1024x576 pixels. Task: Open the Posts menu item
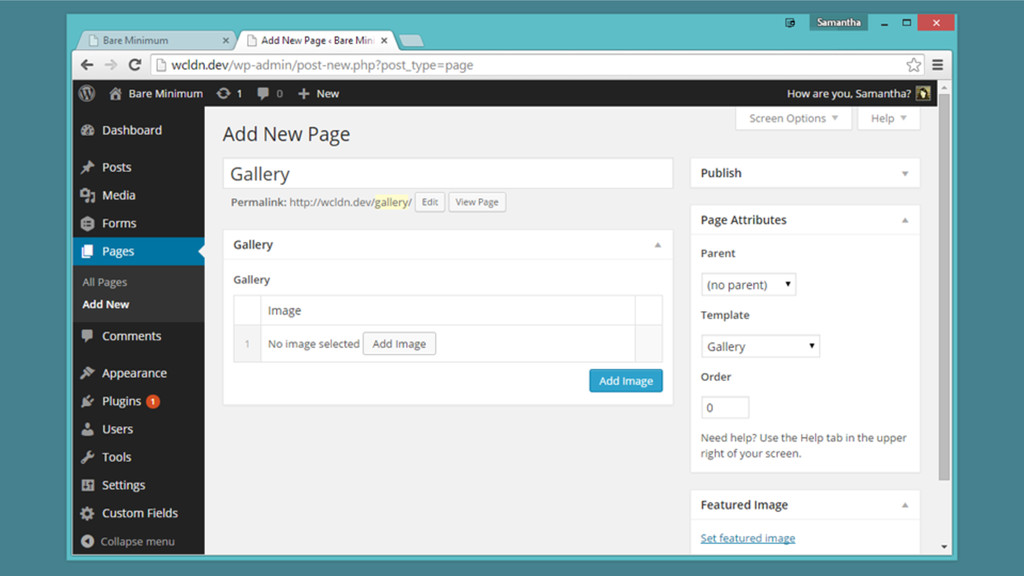click(138, 167)
